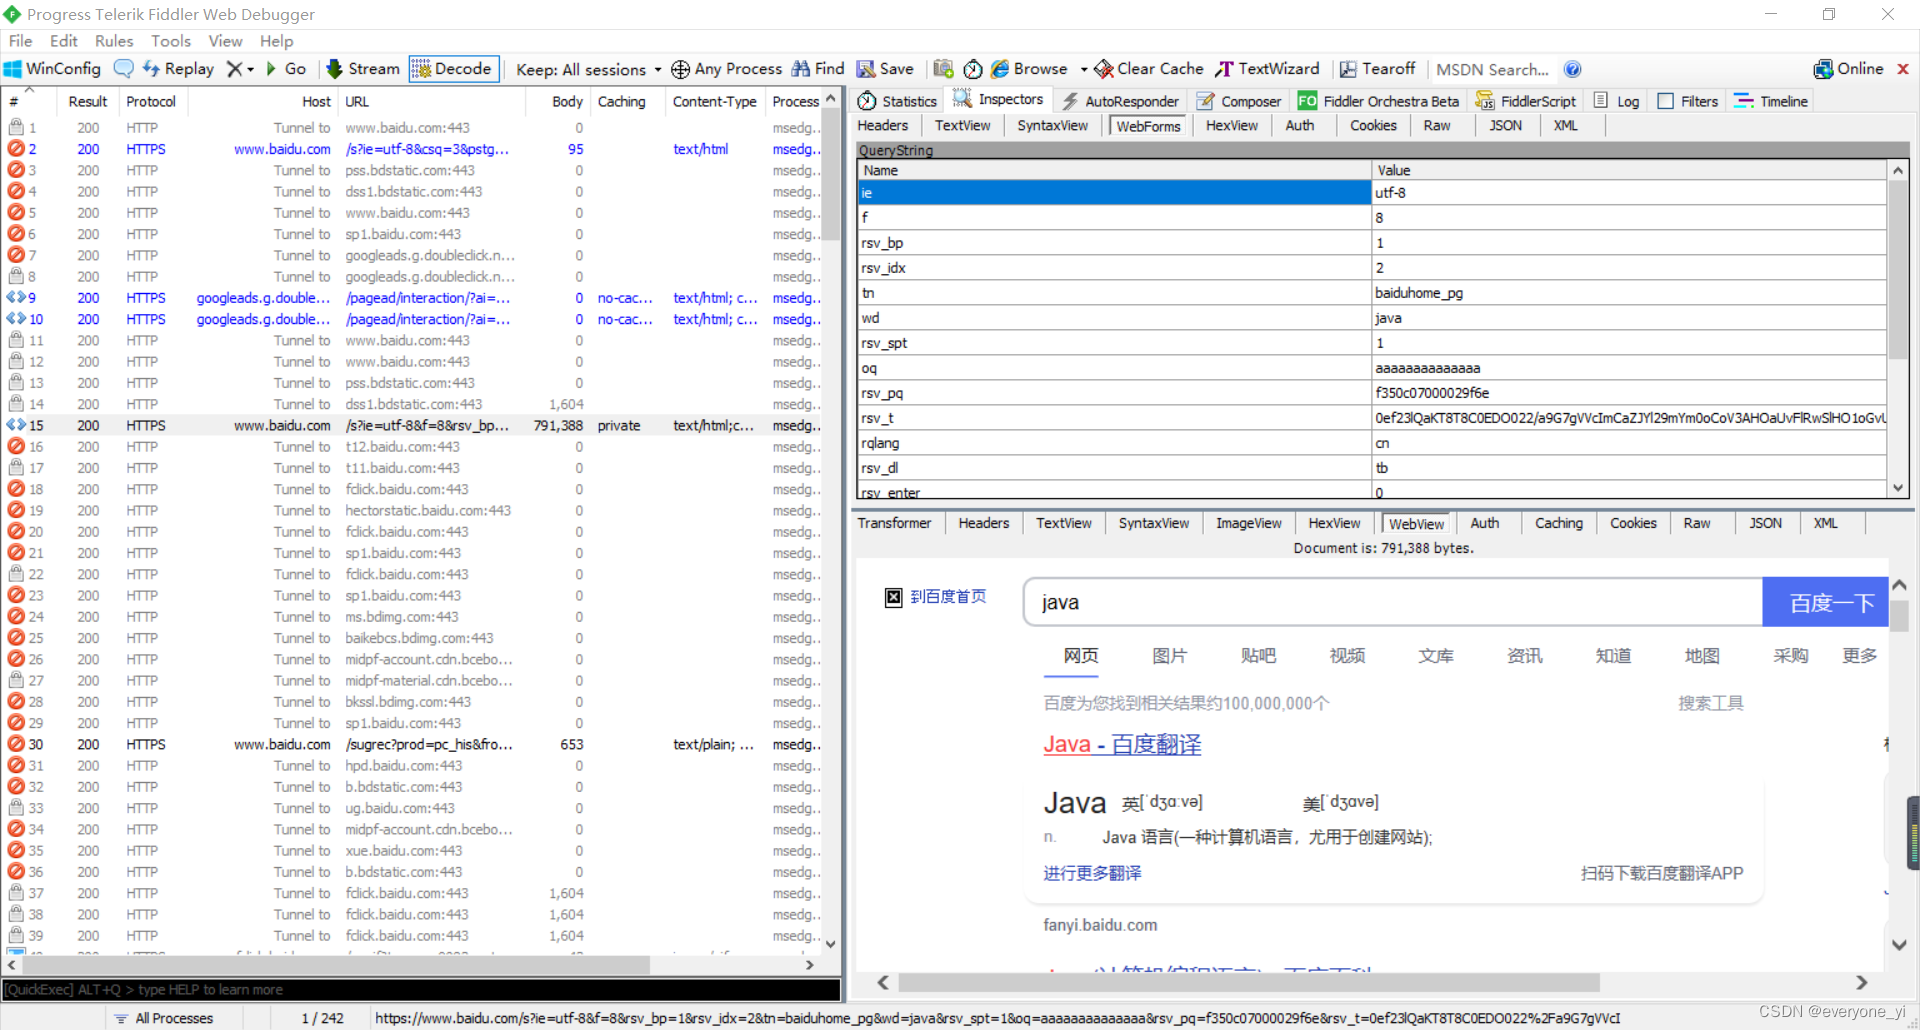This screenshot has width=1920, height=1030.
Task: Select session 2 www.baidu.com HTTPS row
Action: [413, 149]
